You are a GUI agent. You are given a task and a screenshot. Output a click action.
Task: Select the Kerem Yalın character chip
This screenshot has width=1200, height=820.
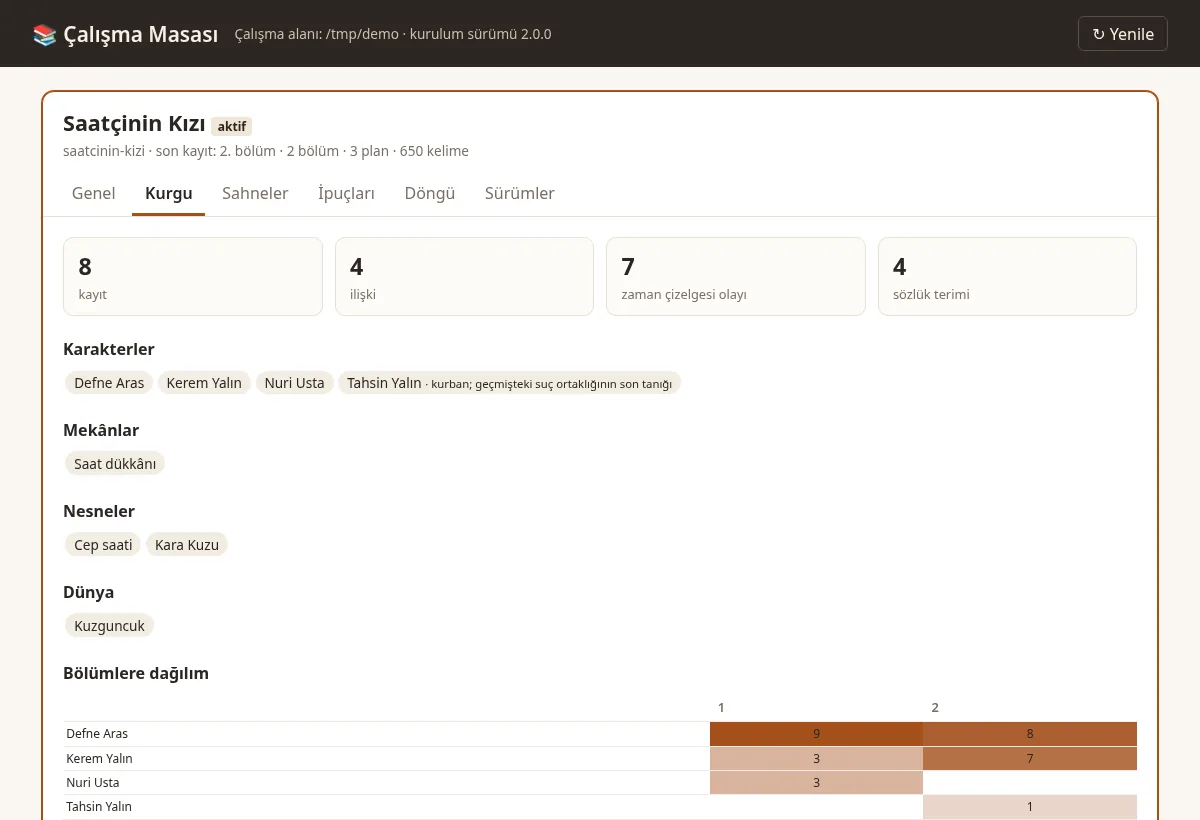tap(204, 383)
